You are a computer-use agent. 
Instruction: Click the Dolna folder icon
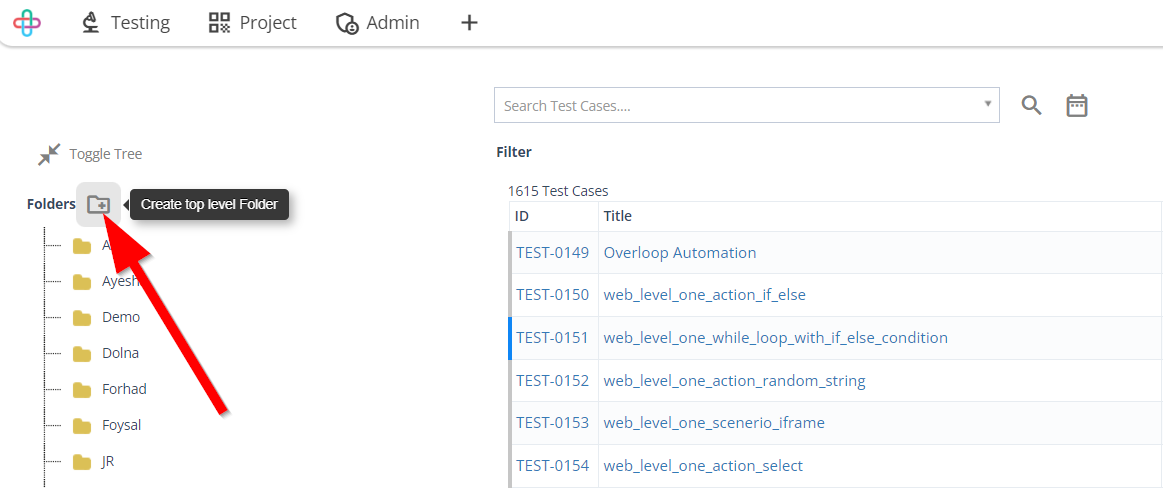coord(82,354)
